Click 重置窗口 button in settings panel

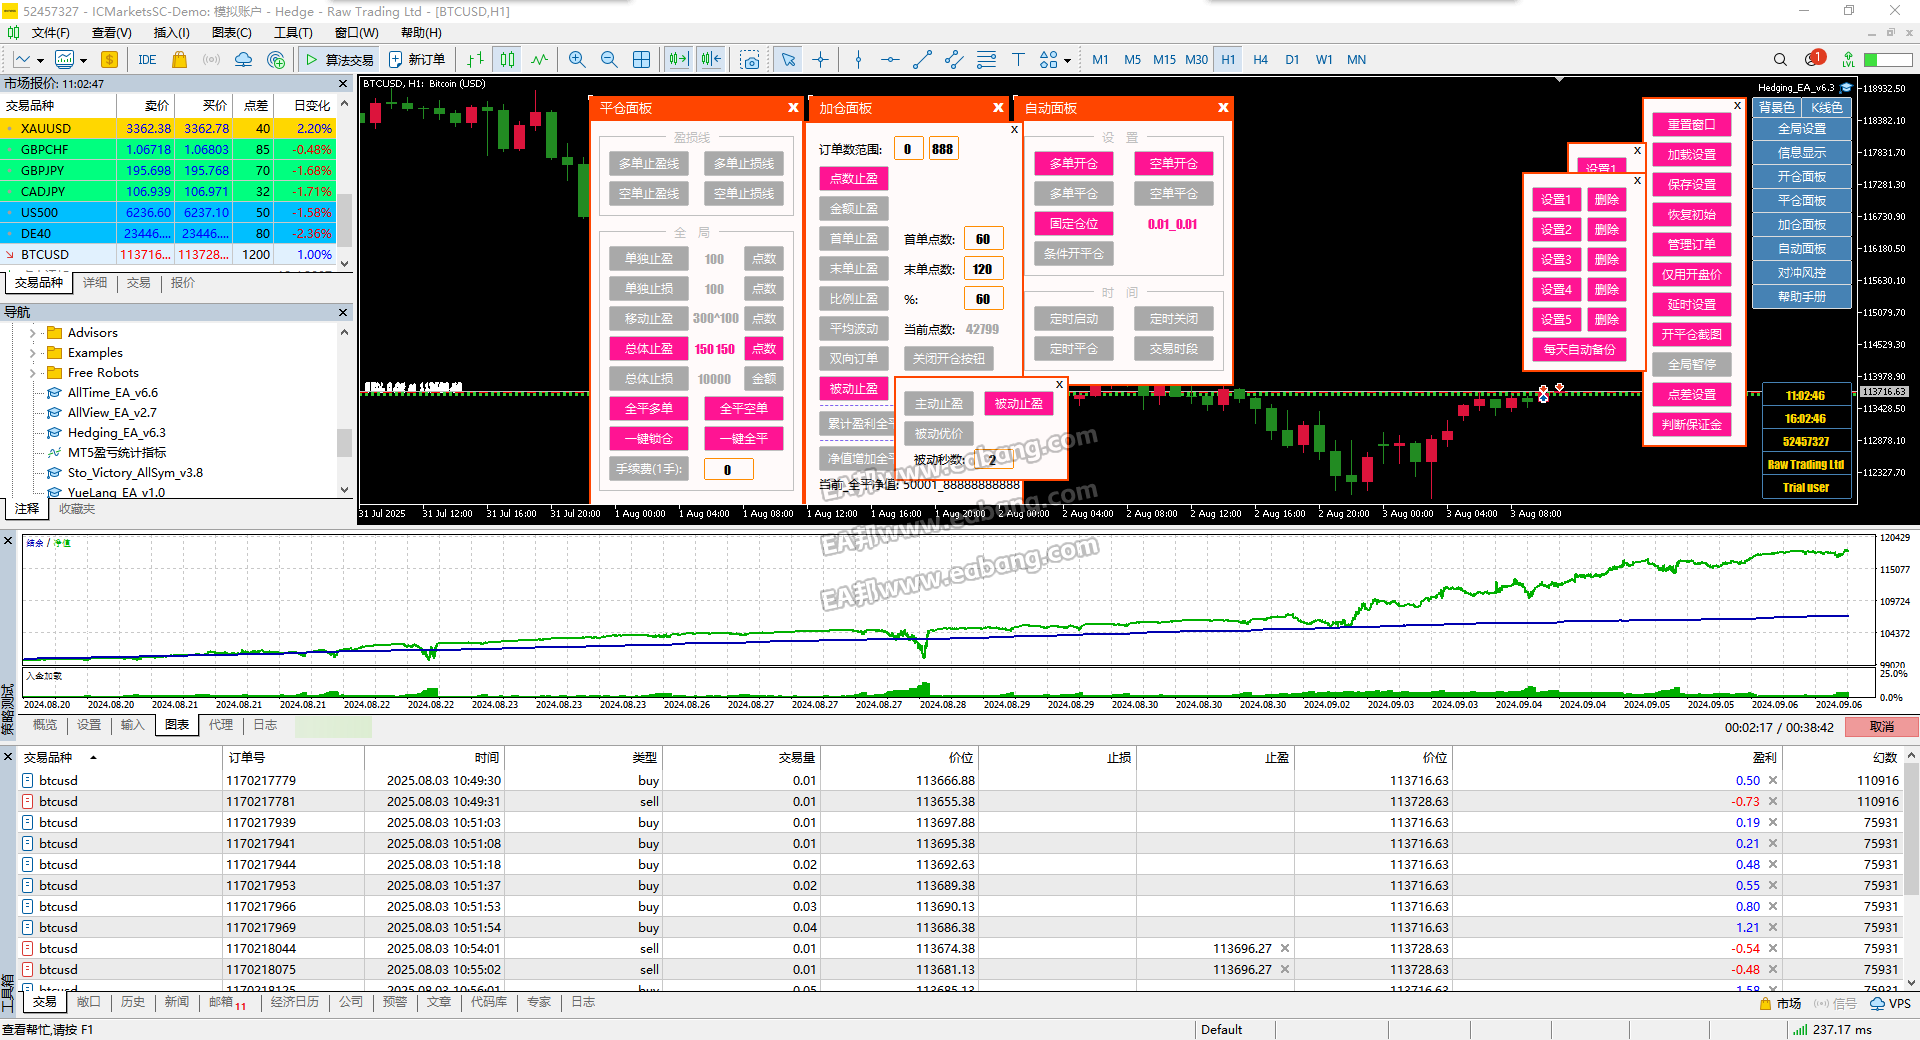[x=1692, y=125]
